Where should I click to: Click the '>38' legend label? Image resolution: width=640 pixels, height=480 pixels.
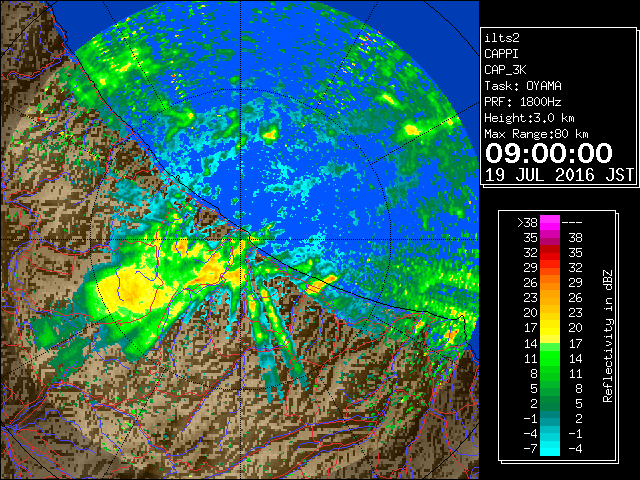click(x=527, y=223)
